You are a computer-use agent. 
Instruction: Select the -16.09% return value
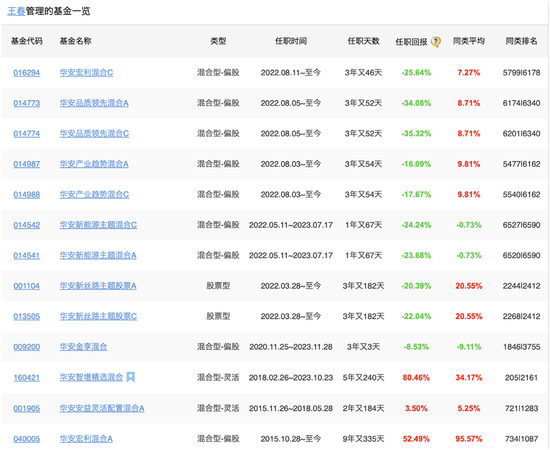416,164
